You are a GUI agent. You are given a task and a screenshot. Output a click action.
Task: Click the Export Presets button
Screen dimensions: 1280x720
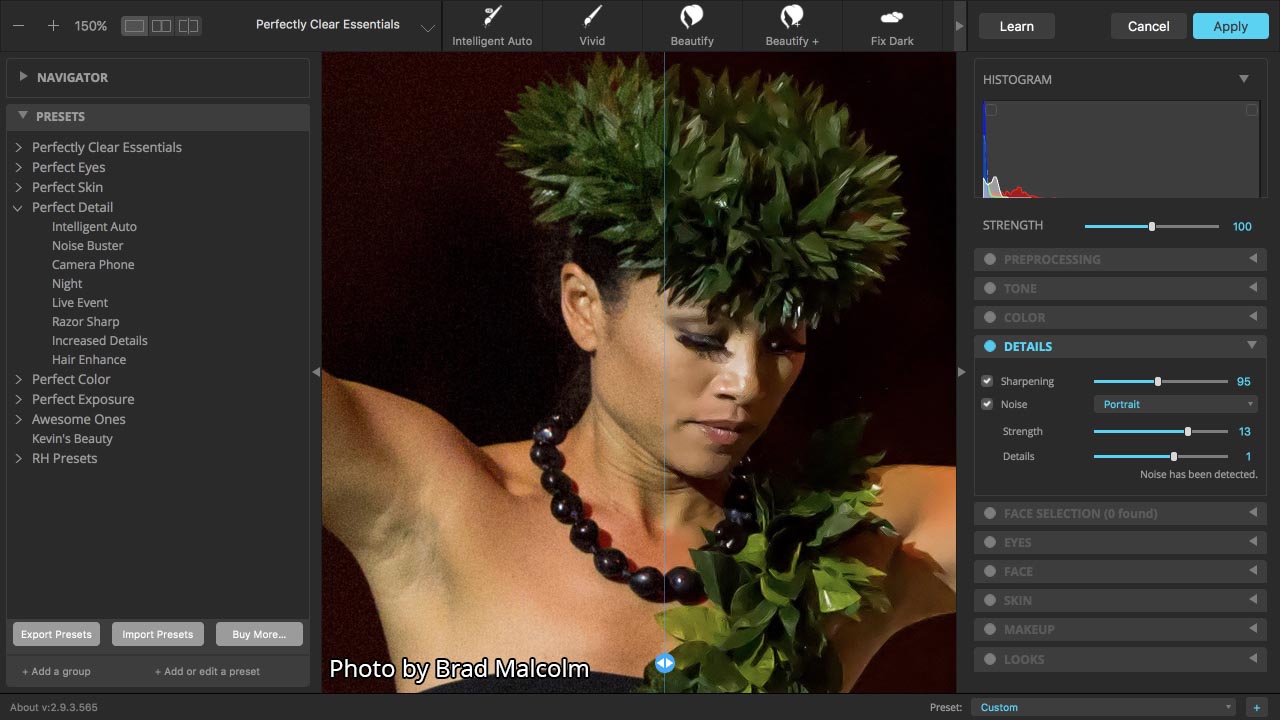tap(56, 634)
